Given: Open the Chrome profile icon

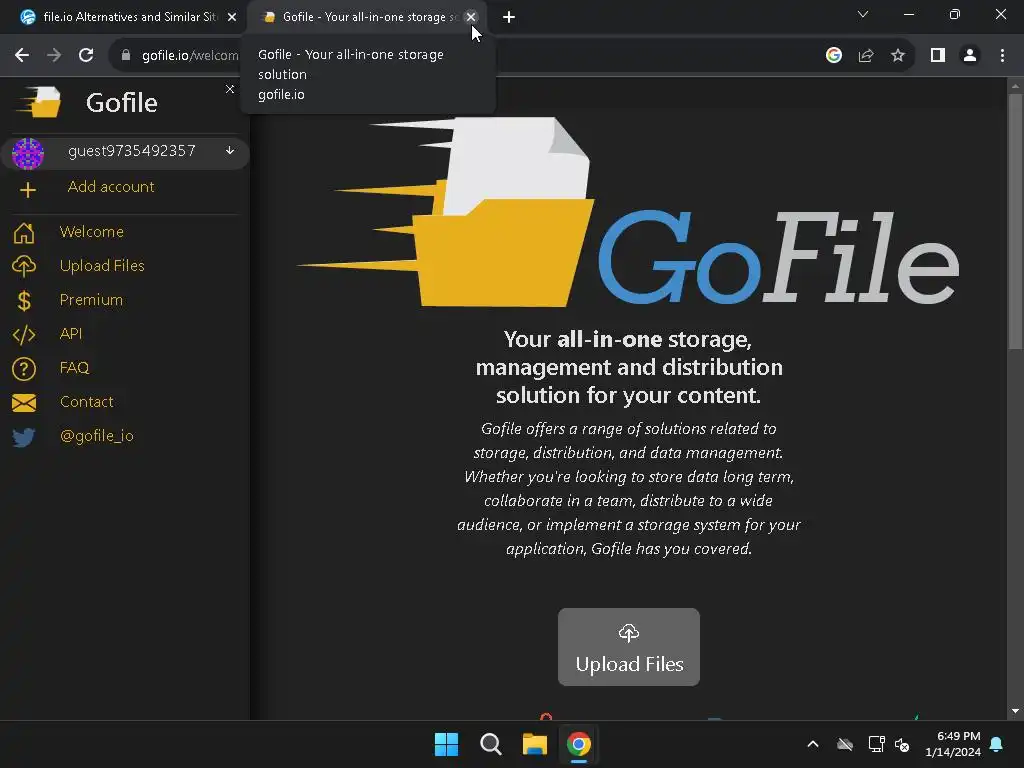Looking at the screenshot, I should click(x=970, y=56).
